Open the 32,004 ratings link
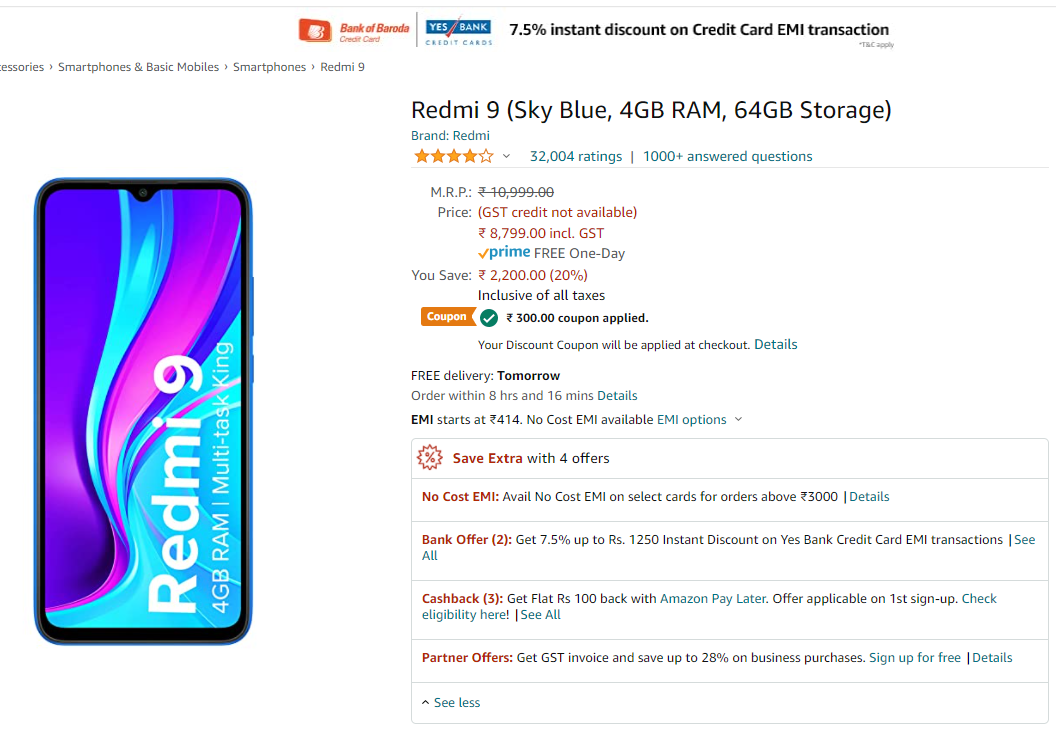 (576, 156)
